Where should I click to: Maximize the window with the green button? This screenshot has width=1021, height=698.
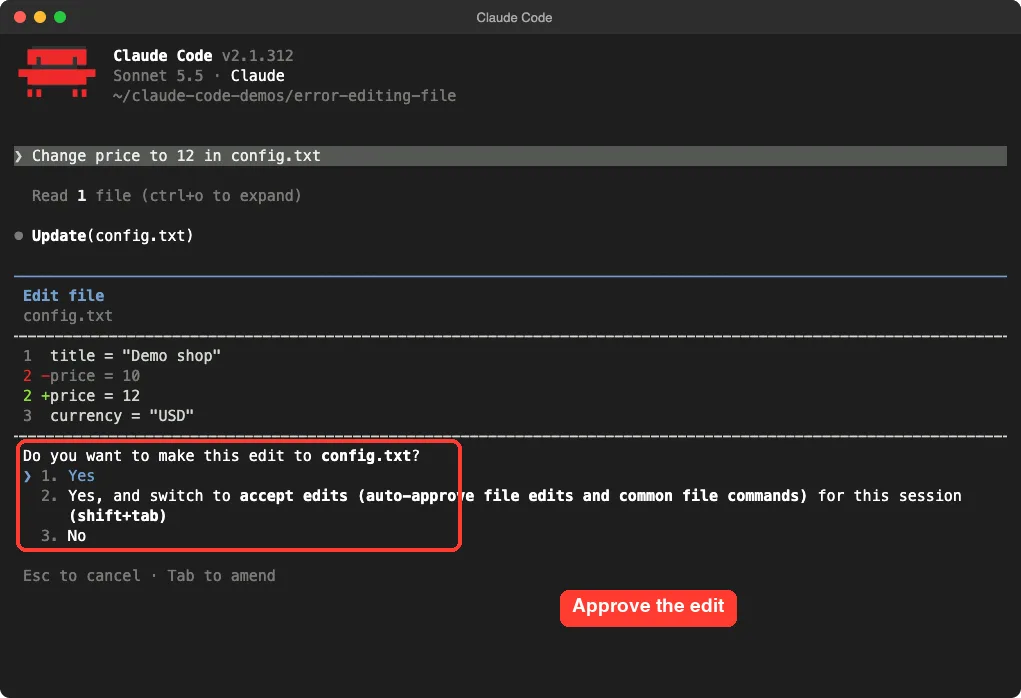coord(60,18)
